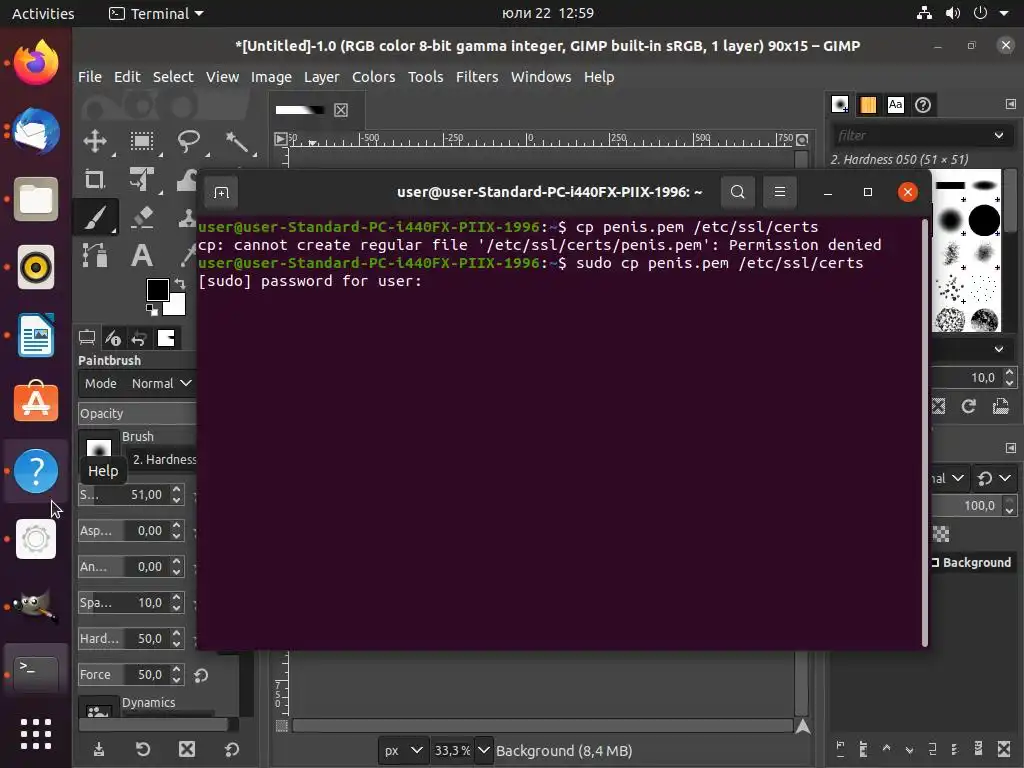Delete tool preset icon
The height and width of the screenshot is (768, 1024).
point(187,749)
